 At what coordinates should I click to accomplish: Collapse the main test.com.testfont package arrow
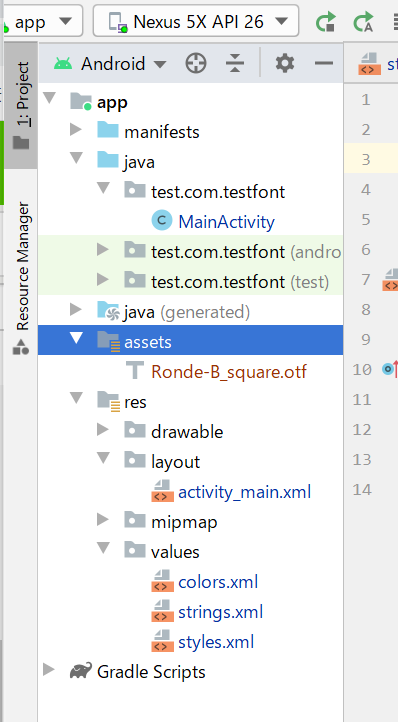point(103,188)
